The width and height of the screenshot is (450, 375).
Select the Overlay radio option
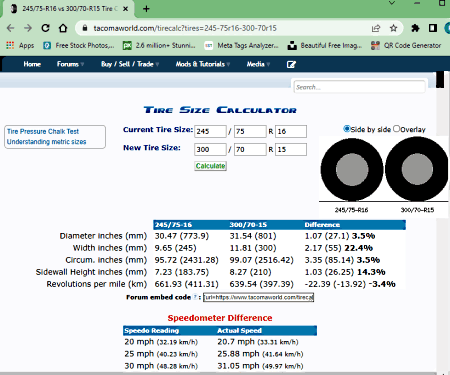[x=396, y=129]
